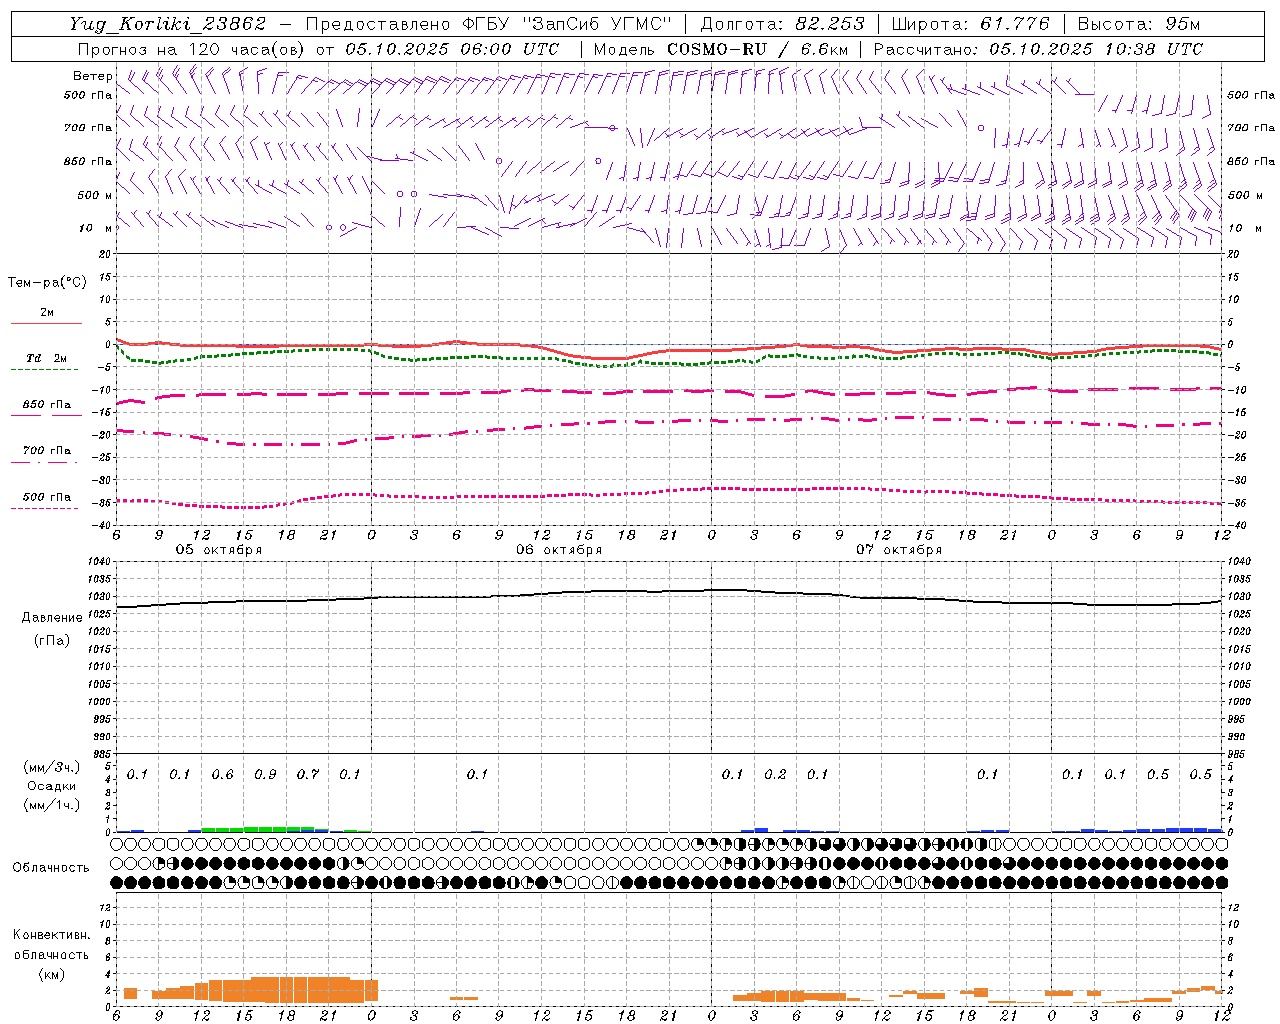Select the Давление pressure panel label
1280x1024 pixels.
(x=52, y=618)
